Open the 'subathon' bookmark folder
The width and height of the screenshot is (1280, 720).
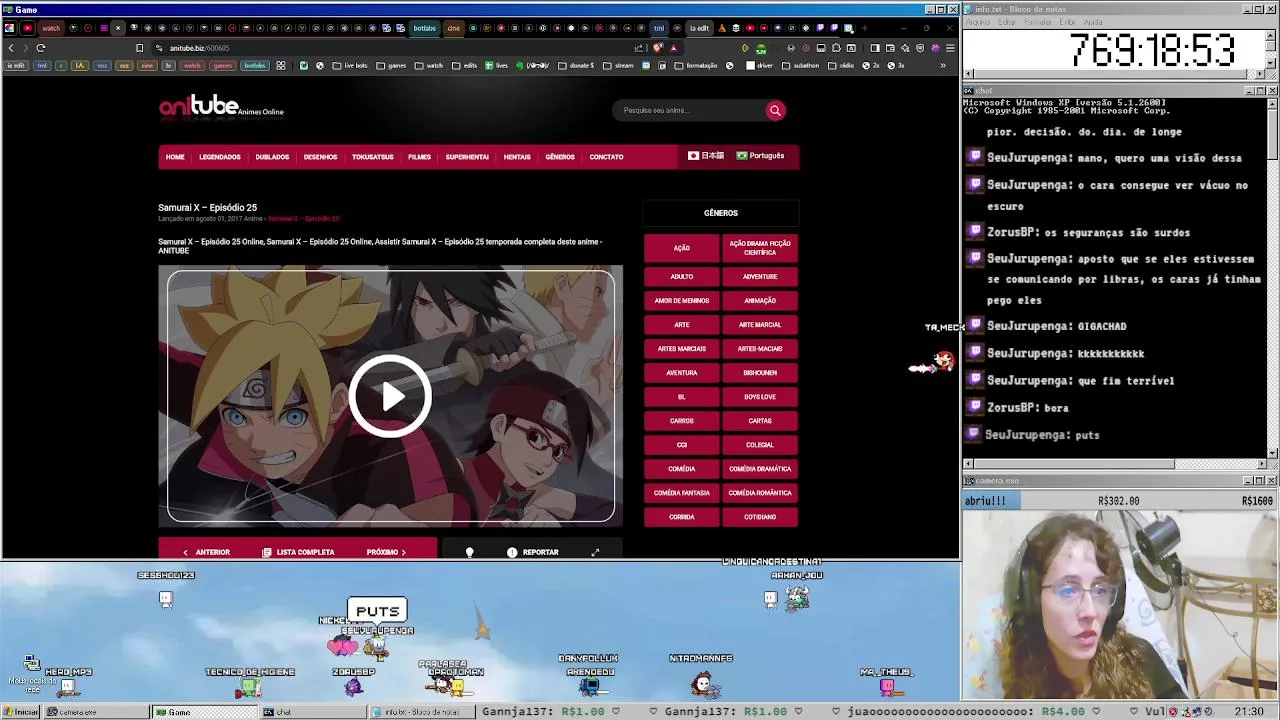click(800, 66)
